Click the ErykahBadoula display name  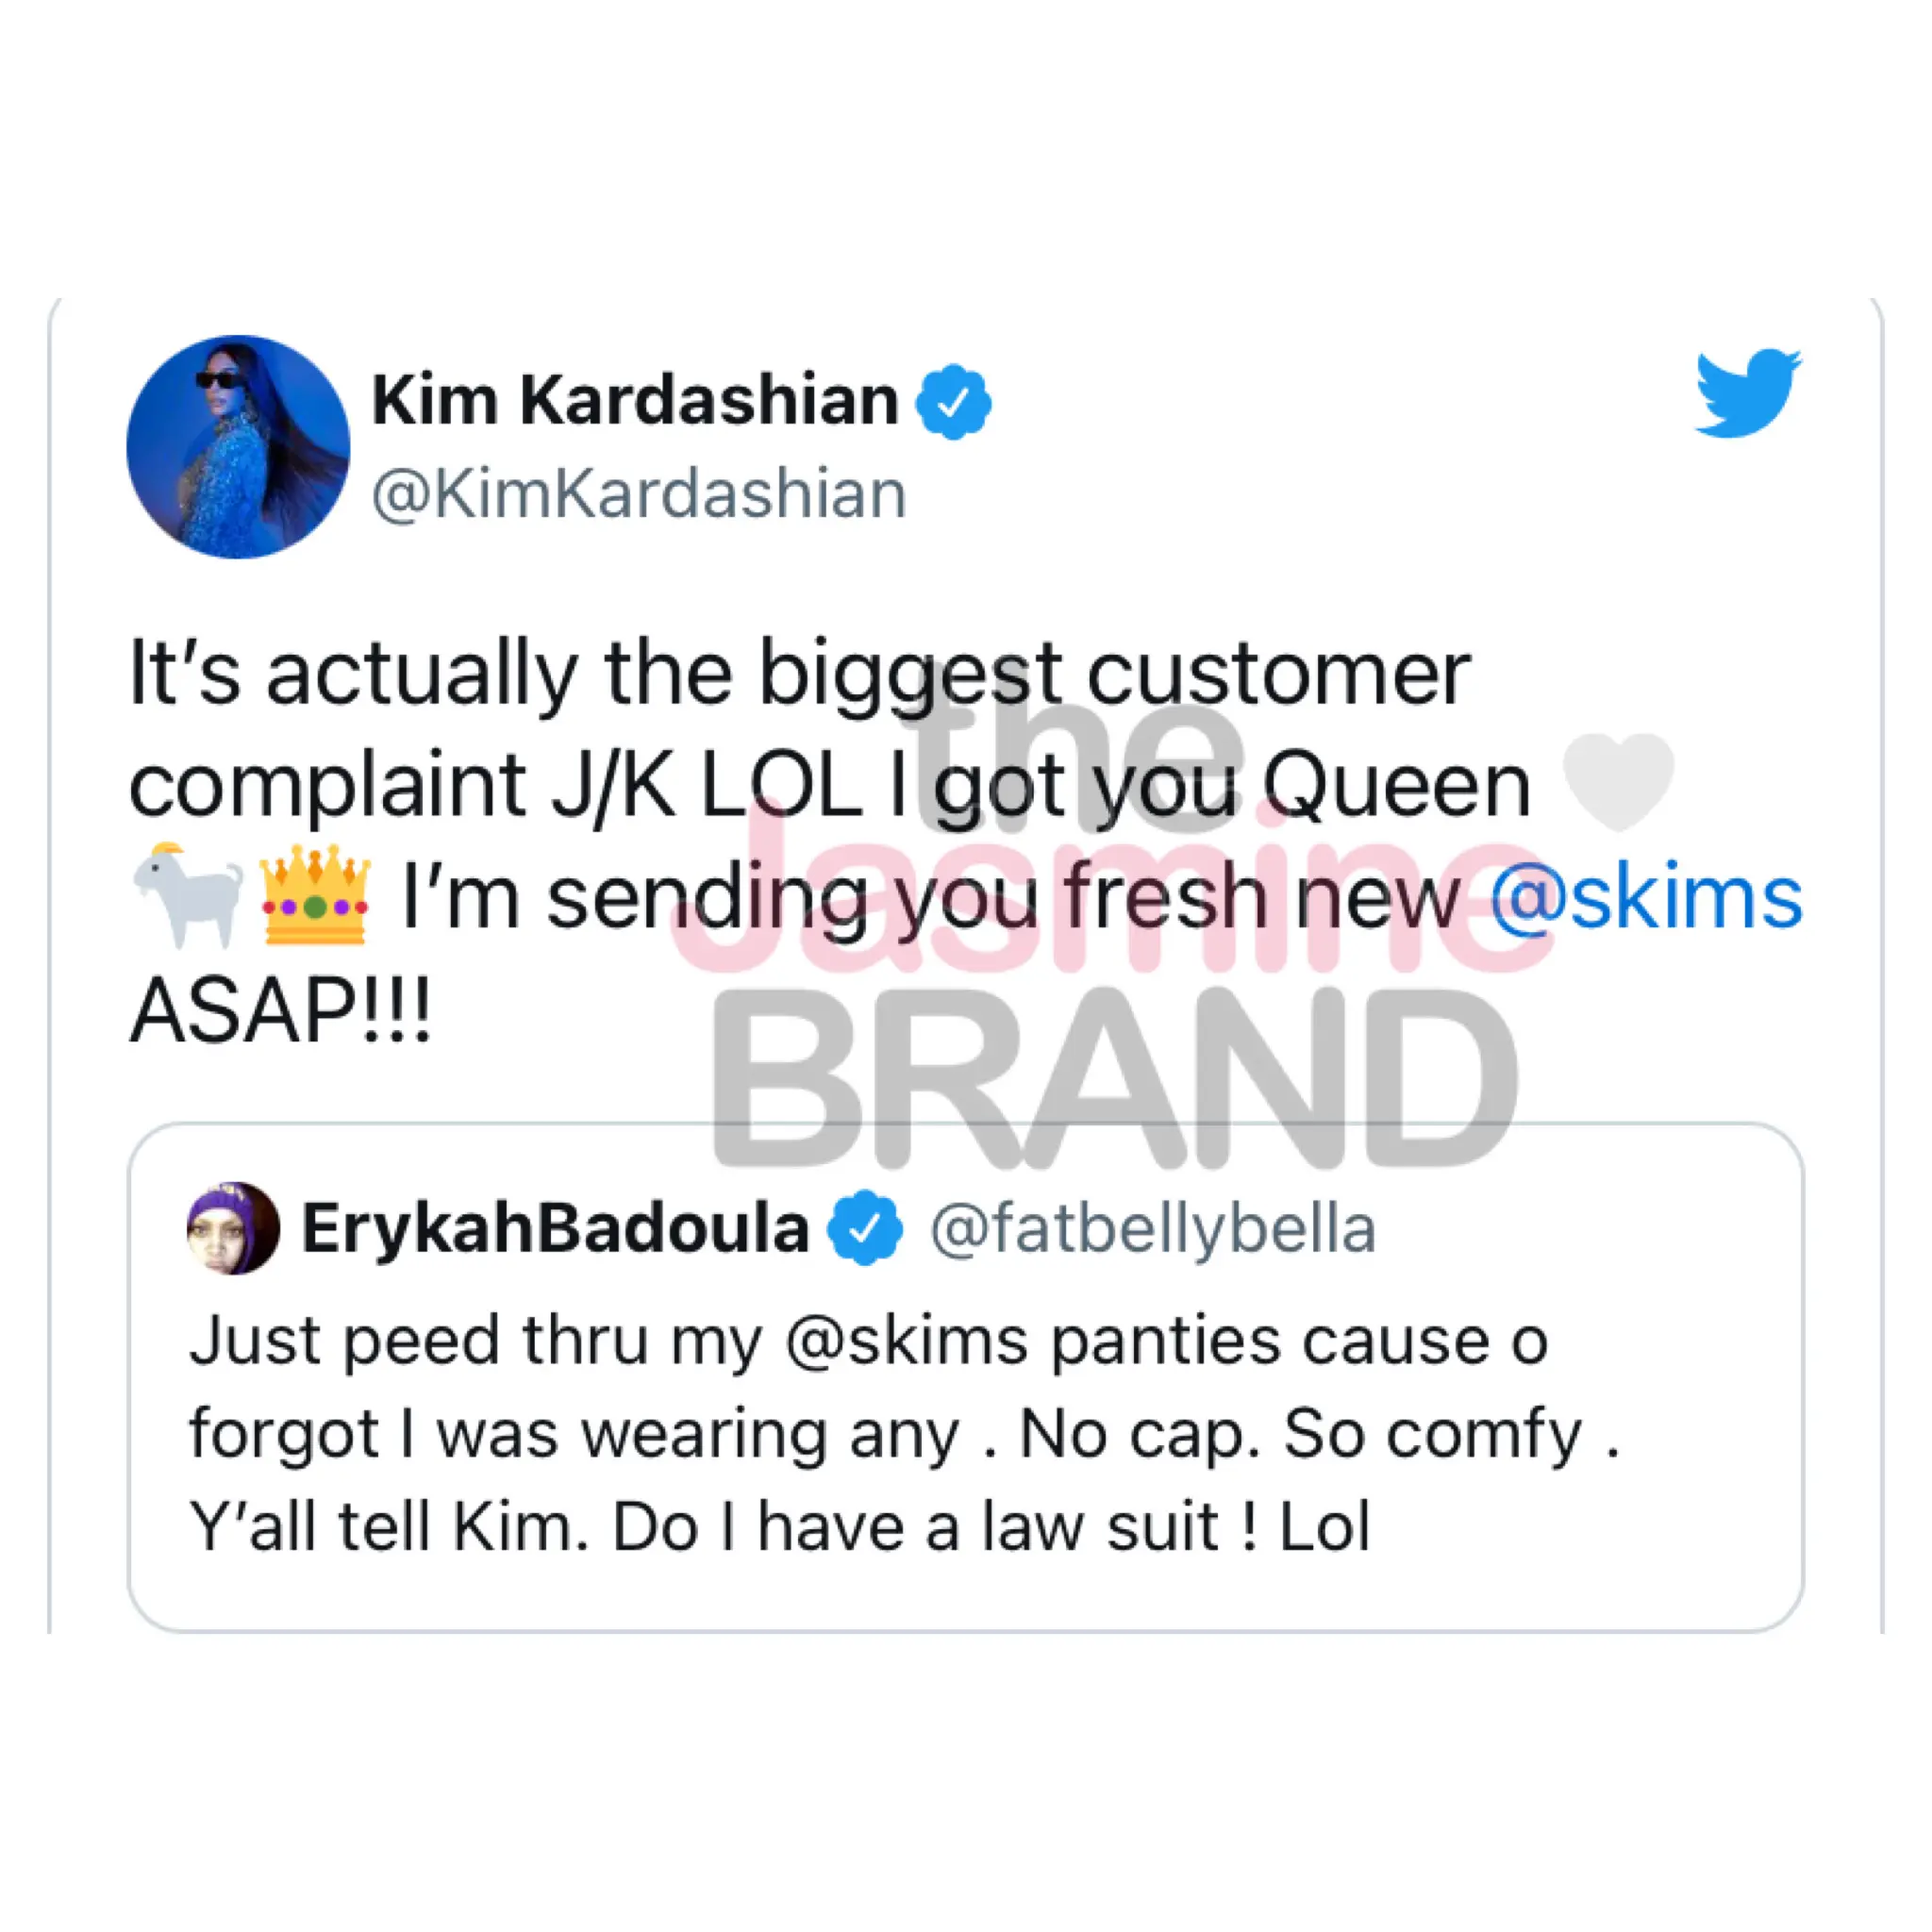[555, 1228]
